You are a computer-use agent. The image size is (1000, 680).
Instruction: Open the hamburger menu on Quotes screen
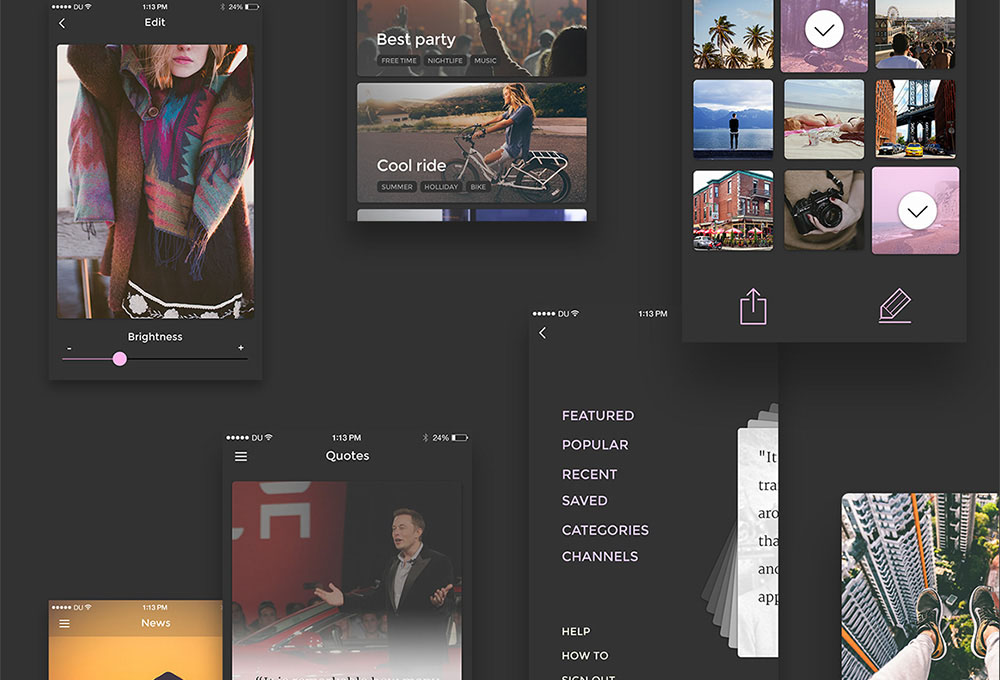click(241, 457)
